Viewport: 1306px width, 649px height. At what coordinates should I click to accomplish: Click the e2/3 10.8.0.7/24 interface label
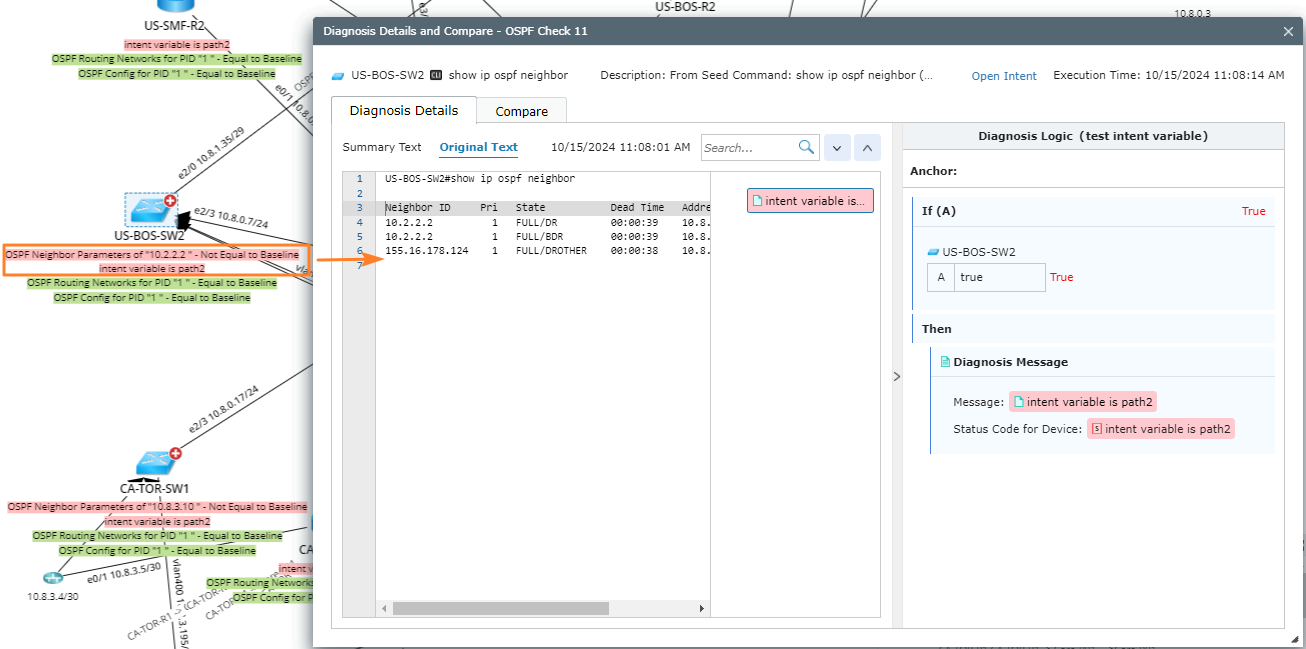coord(231,217)
